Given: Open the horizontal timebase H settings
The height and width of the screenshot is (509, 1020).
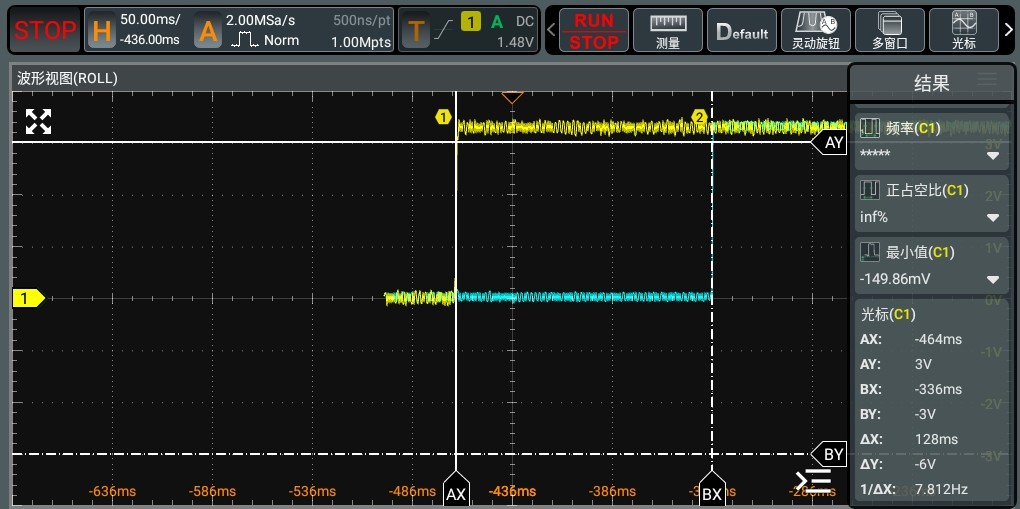Looking at the screenshot, I should tap(102, 31).
